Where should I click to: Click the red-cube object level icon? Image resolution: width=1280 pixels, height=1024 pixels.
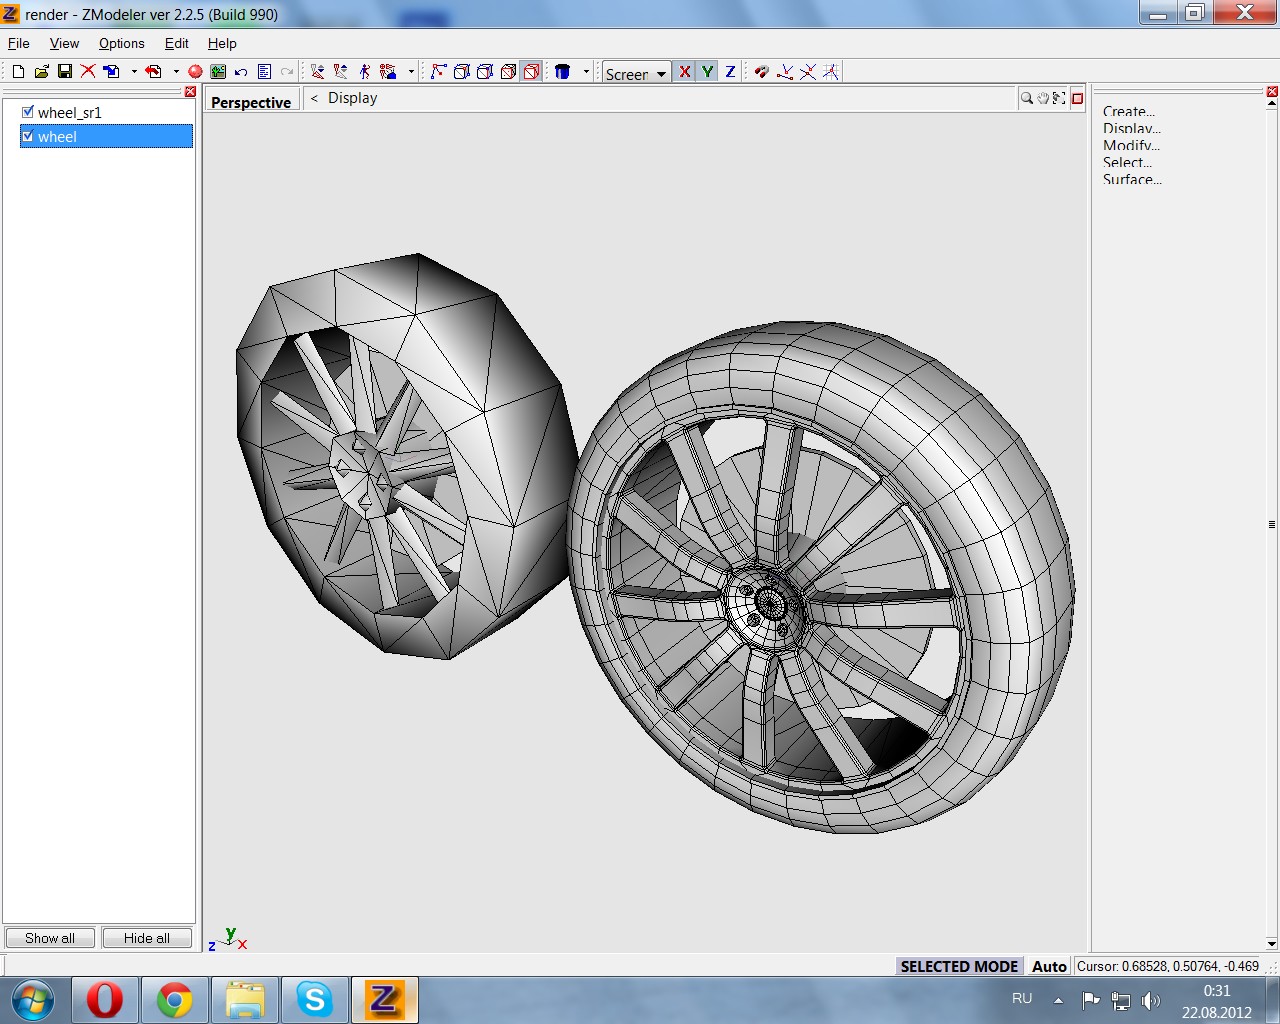click(531, 71)
